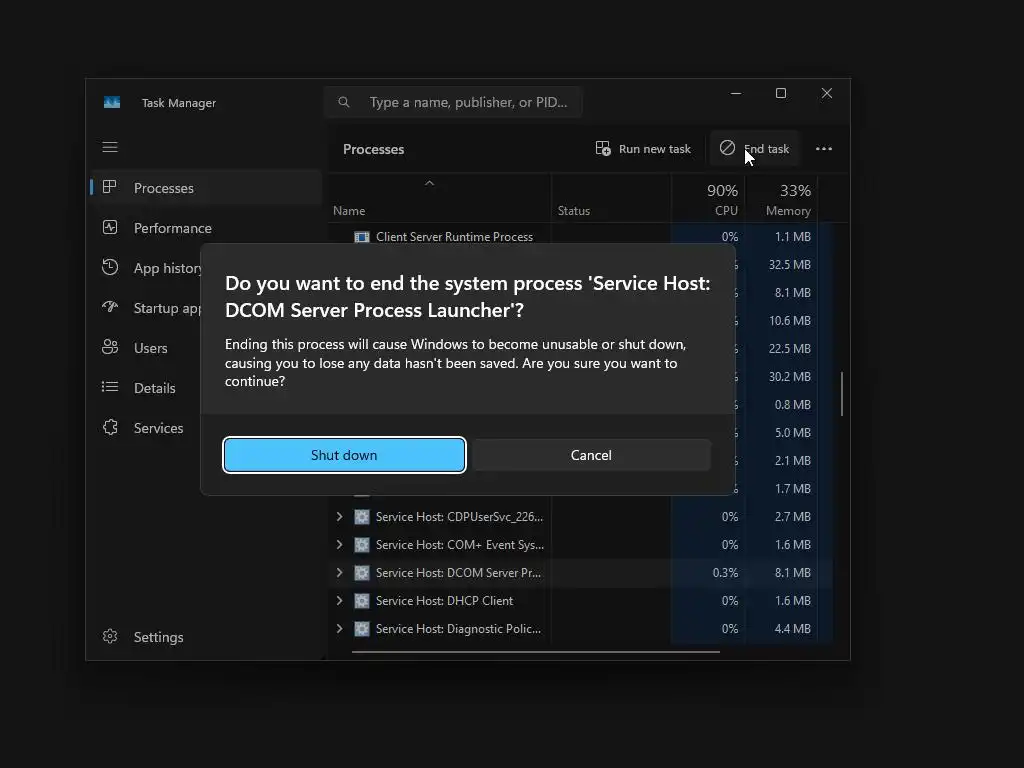1024x768 pixels.
Task: Confirm with the Shut down button
Action: coord(344,455)
